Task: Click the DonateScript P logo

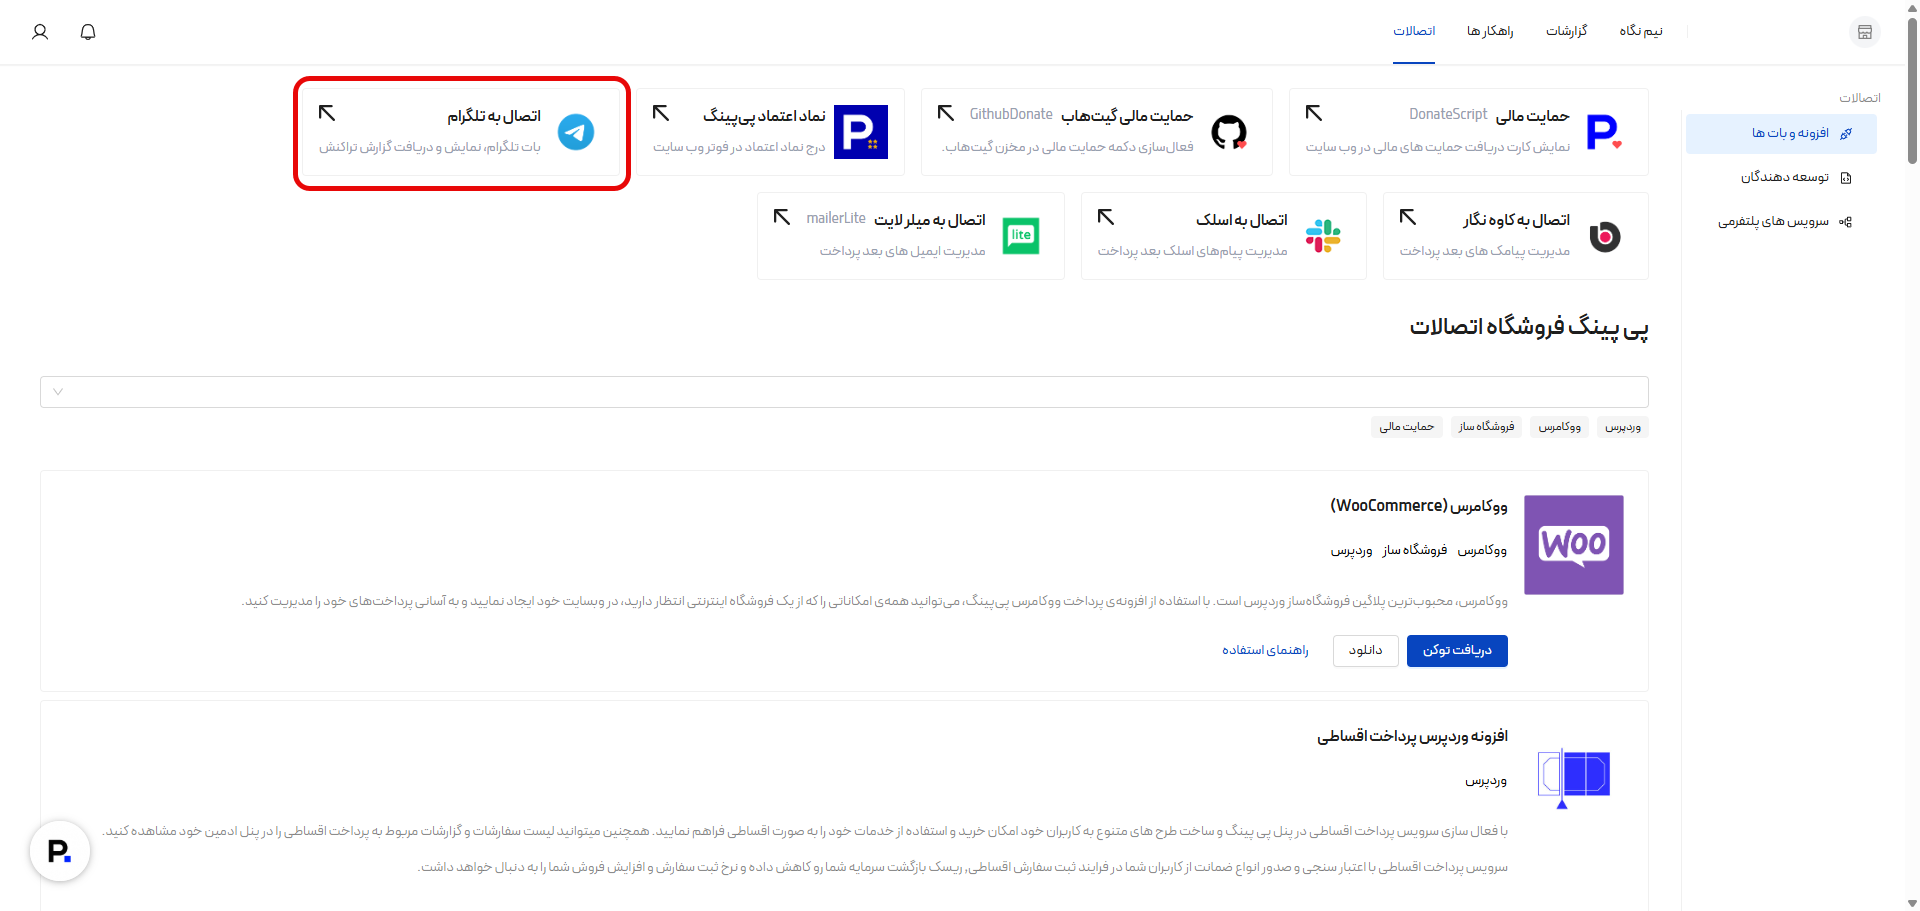Action: tap(1604, 132)
